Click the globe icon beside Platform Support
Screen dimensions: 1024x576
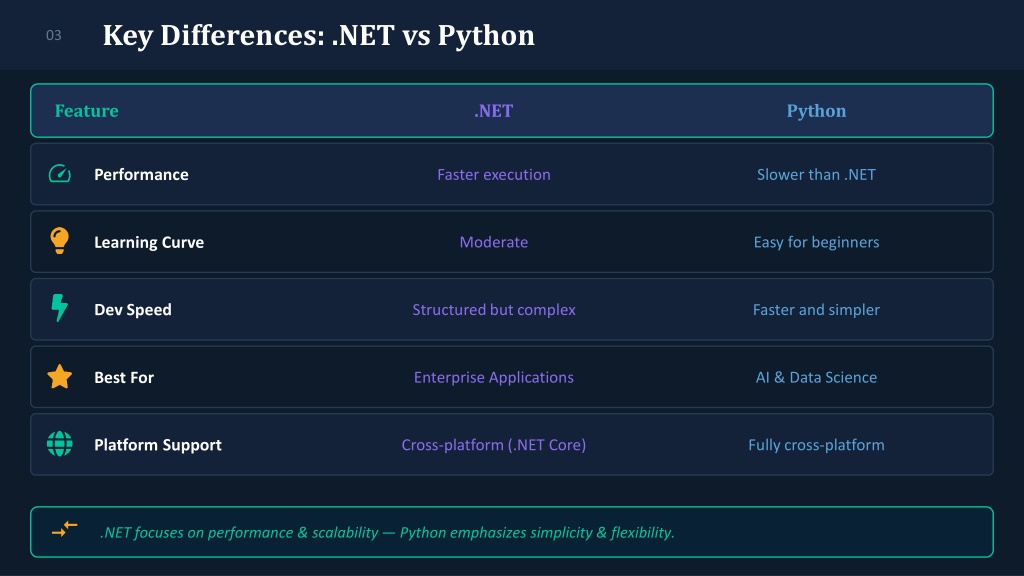coord(59,444)
